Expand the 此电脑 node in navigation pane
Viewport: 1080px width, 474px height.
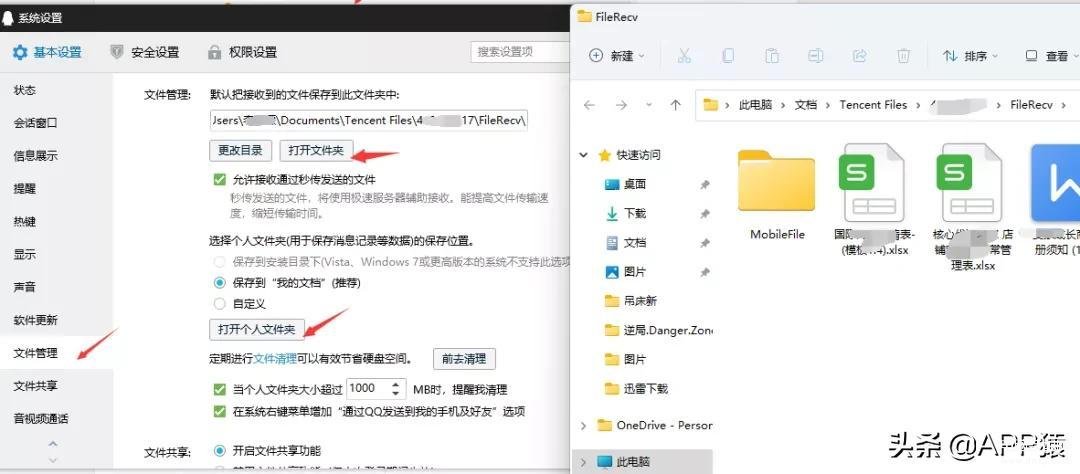coord(583,462)
